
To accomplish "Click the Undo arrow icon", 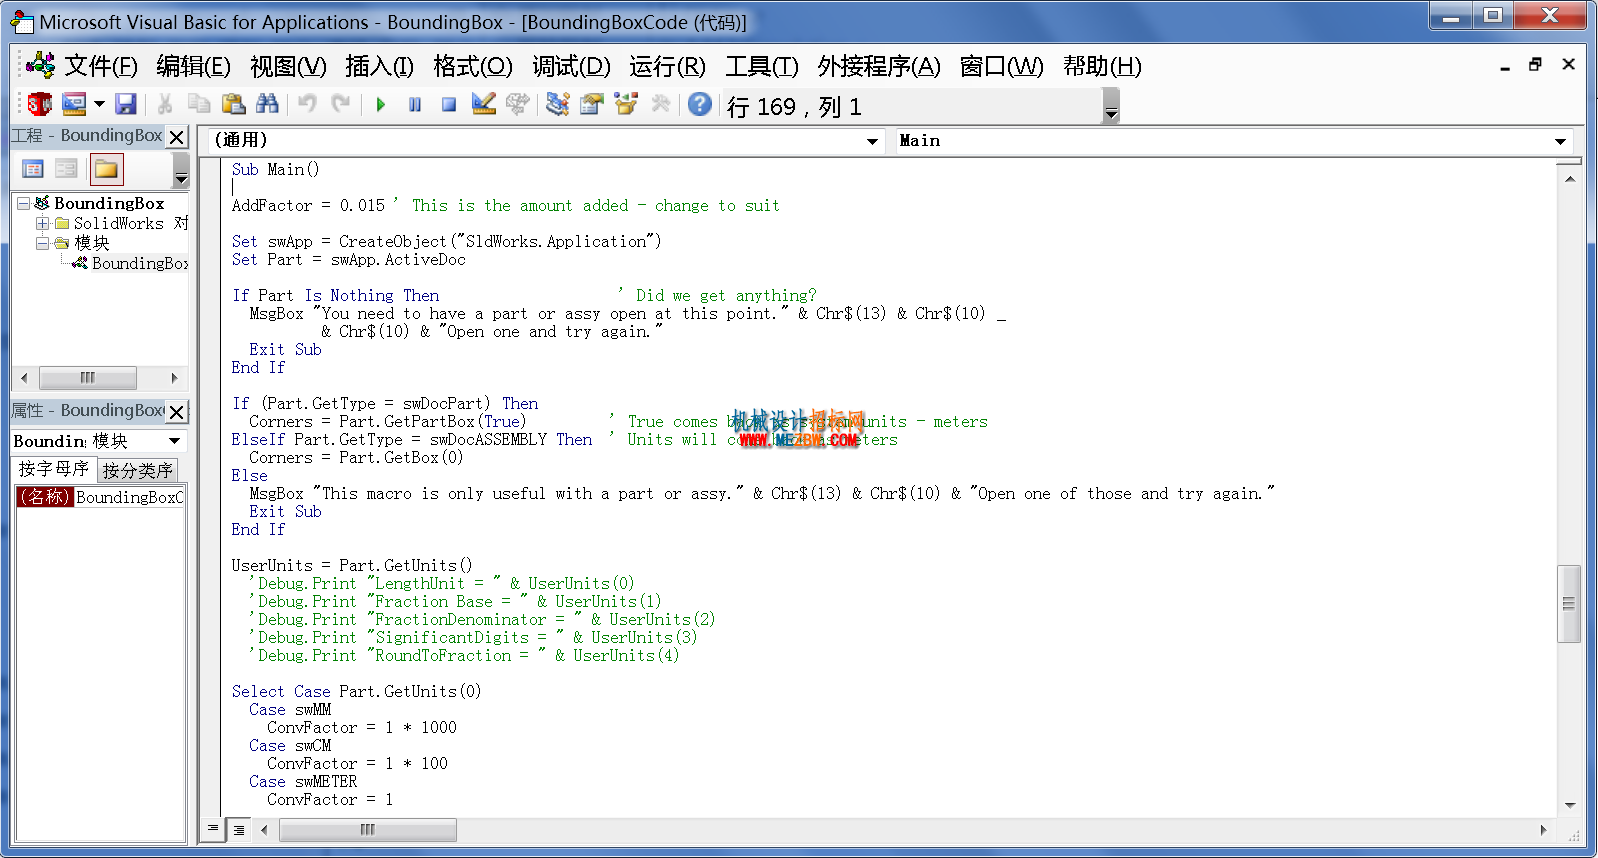I will 308,104.
